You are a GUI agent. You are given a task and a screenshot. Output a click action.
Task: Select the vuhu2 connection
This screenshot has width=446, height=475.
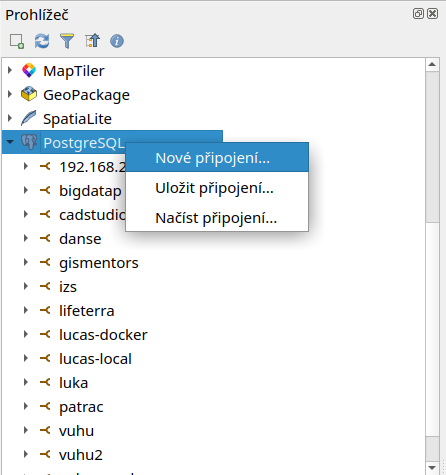[x=81, y=455]
